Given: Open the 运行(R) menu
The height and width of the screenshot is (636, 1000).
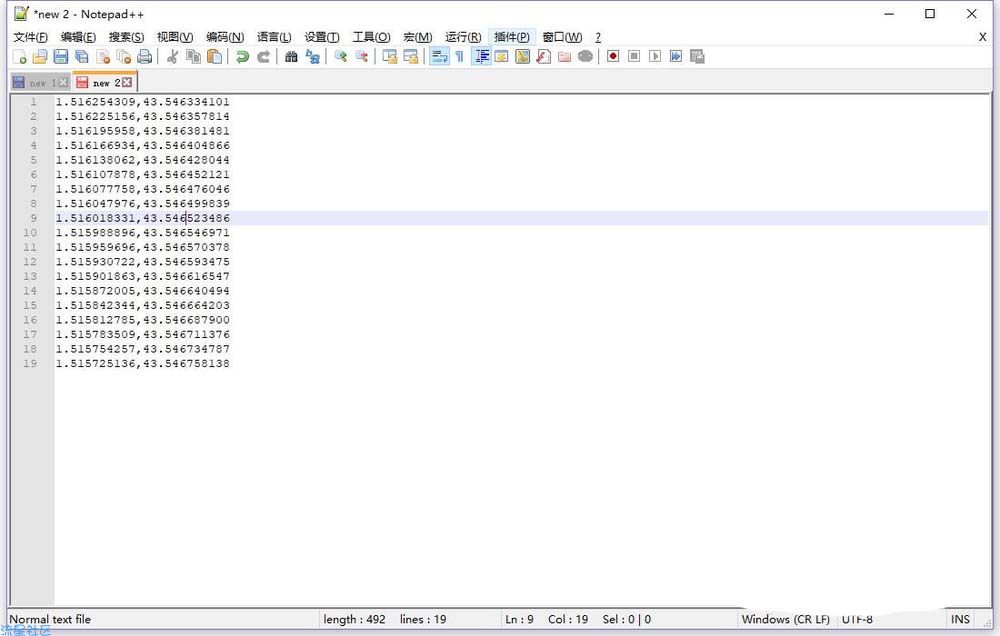Looking at the screenshot, I should [463, 37].
